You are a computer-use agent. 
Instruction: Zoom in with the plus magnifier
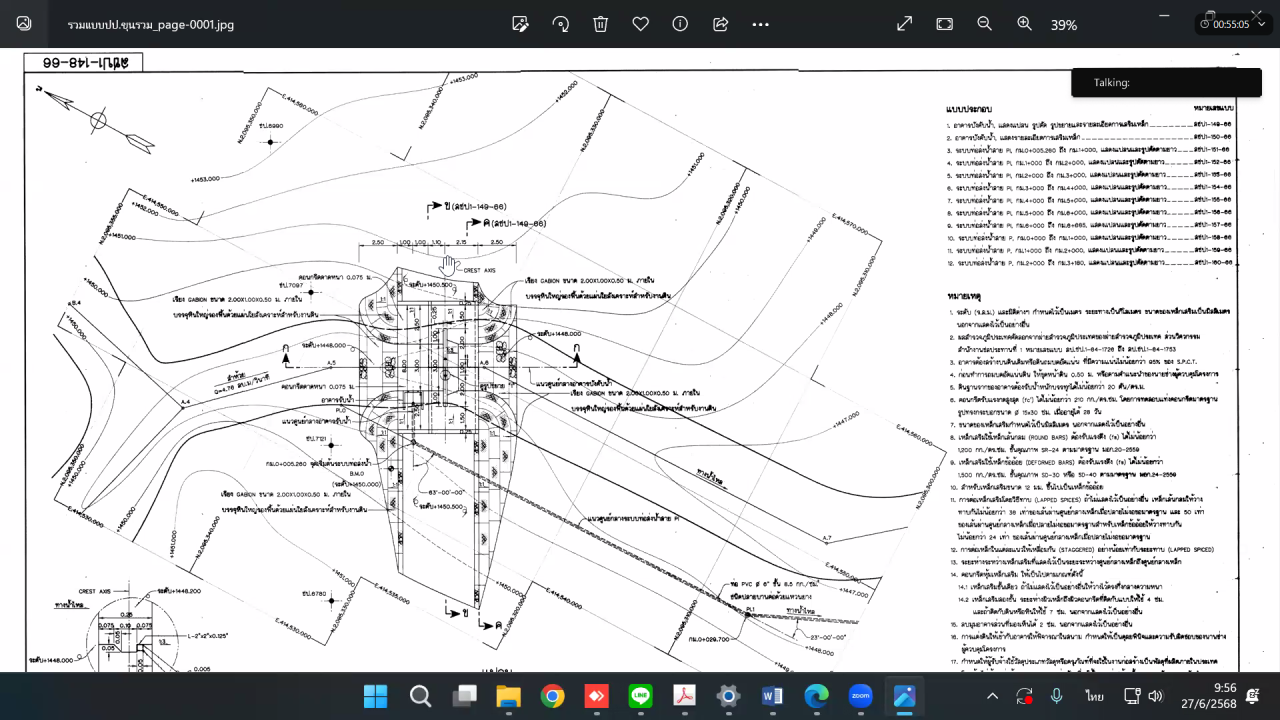pyautogui.click(x=1024, y=24)
